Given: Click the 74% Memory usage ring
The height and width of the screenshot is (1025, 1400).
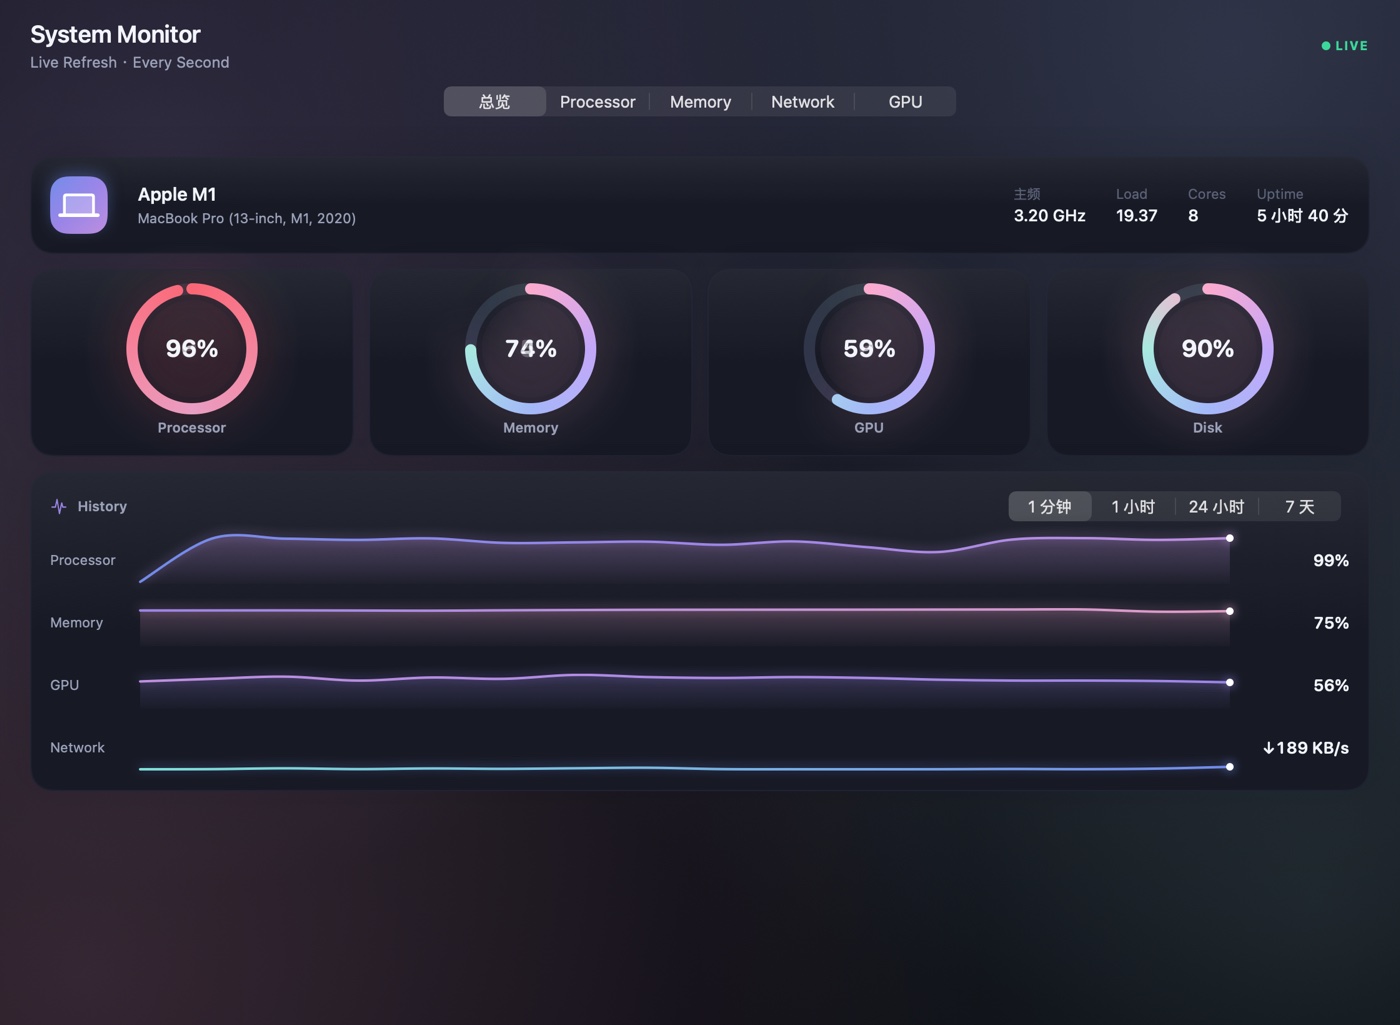Looking at the screenshot, I should coord(531,349).
